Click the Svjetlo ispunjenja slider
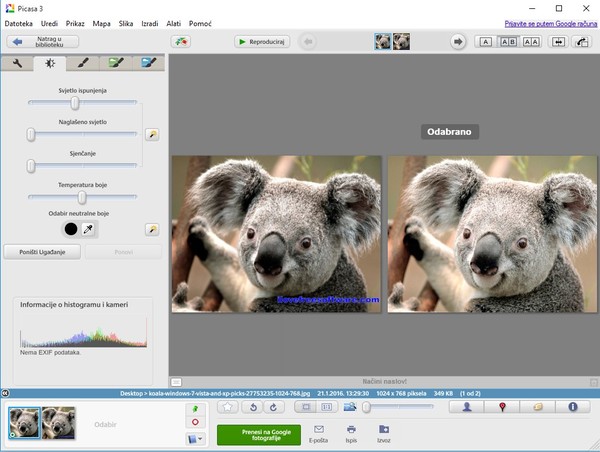This screenshot has width=600, height=452. tap(75, 102)
